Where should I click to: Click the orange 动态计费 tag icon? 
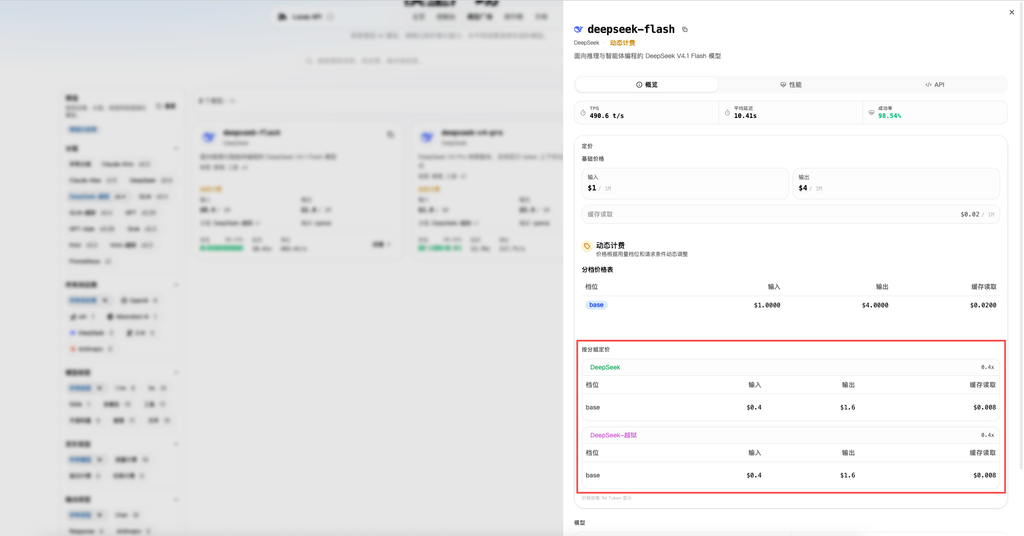point(586,246)
